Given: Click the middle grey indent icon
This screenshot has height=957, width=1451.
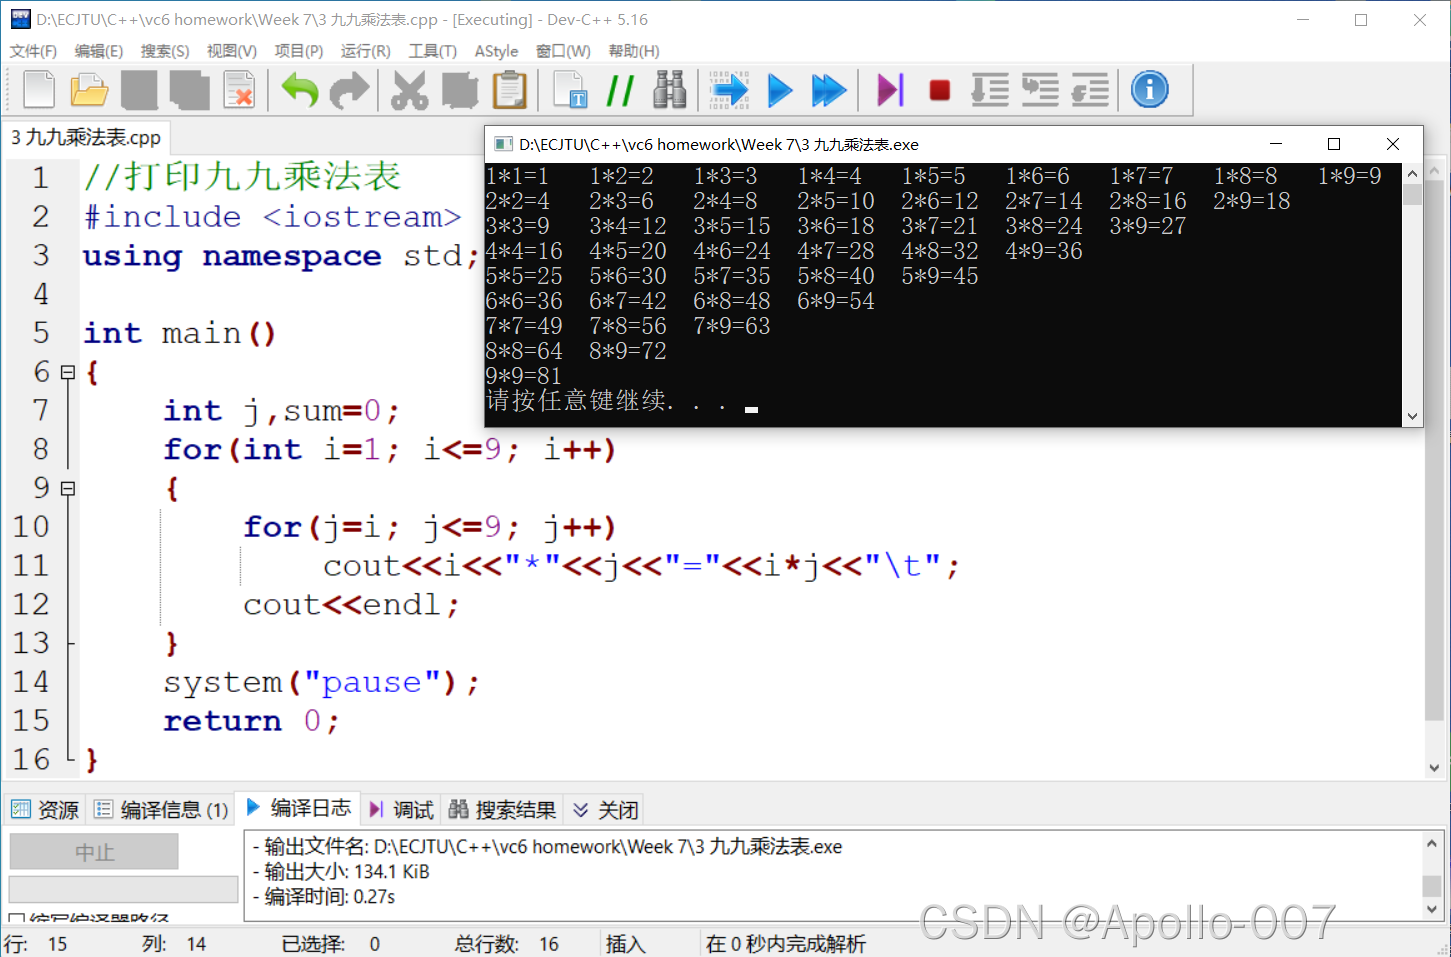Looking at the screenshot, I should [x=1040, y=90].
